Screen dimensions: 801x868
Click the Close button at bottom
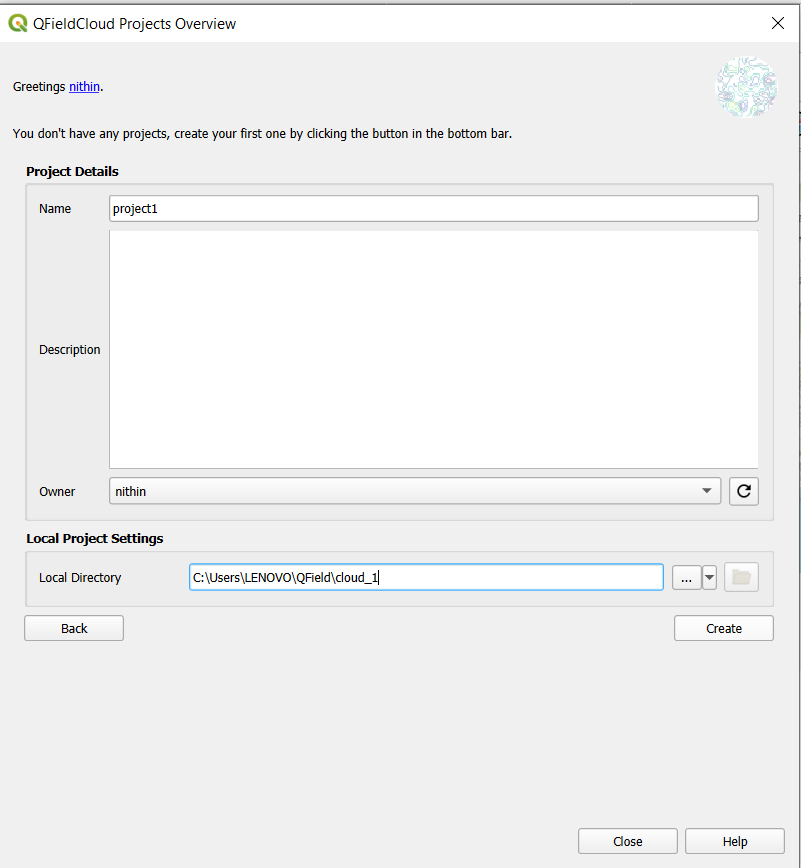coord(628,841)
